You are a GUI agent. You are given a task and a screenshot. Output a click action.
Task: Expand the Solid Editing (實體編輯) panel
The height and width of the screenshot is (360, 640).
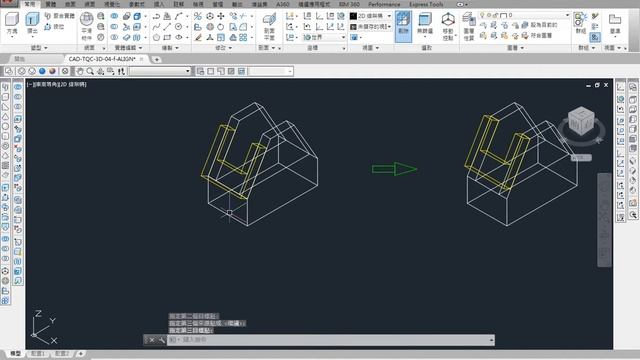click(128, 48)
